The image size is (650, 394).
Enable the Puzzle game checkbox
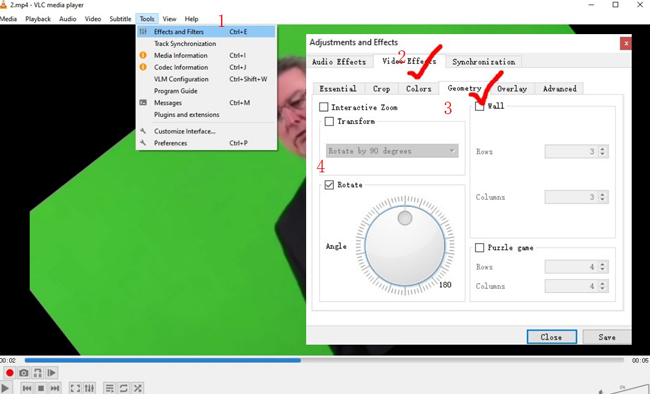pyautogui.click(x=480, y=248)
